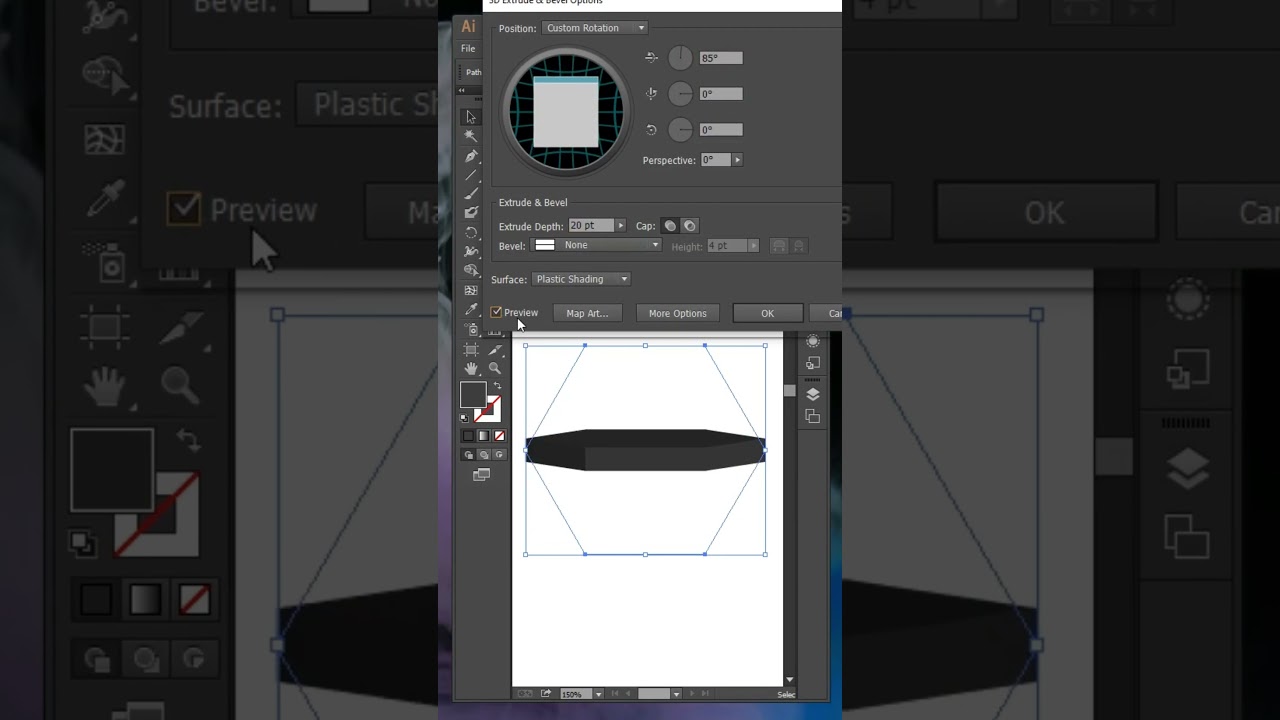Switch to Draw Normal mode

tap(468, 455)
